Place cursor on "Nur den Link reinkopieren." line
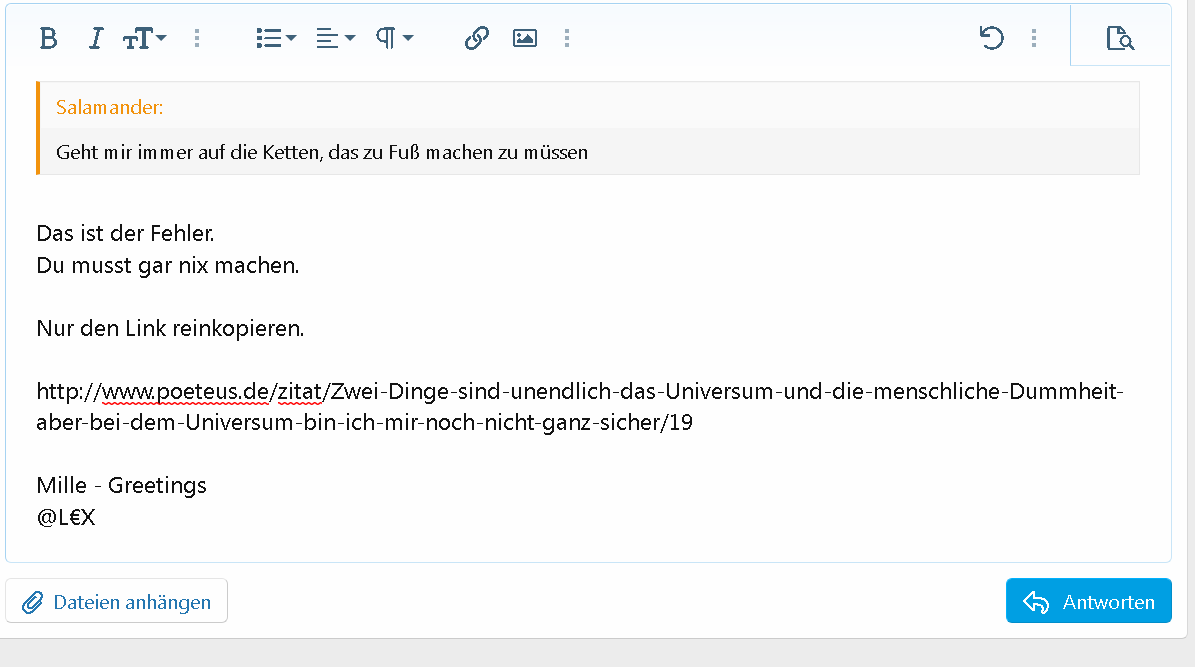Screen dimensions: 1195x667 (170, 328)
